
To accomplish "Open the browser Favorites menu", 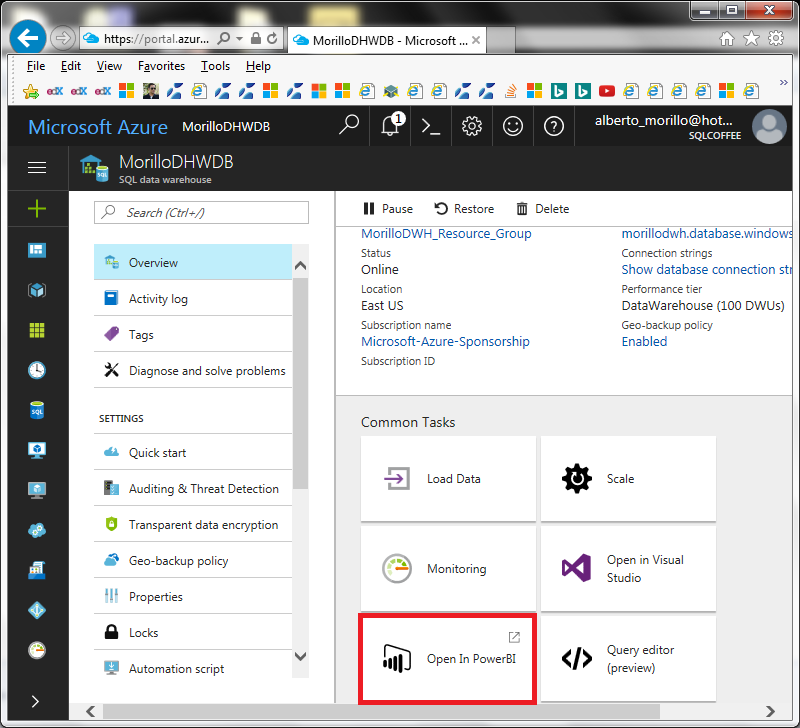I will [x=161, y=66].
